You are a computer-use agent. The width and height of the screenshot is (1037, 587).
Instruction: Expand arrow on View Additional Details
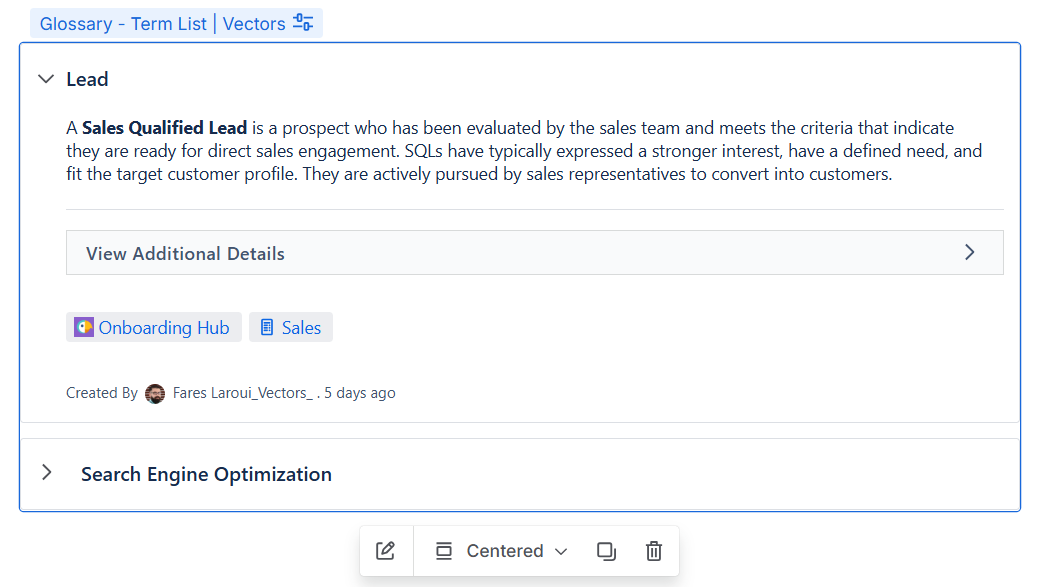click(970, 253)
